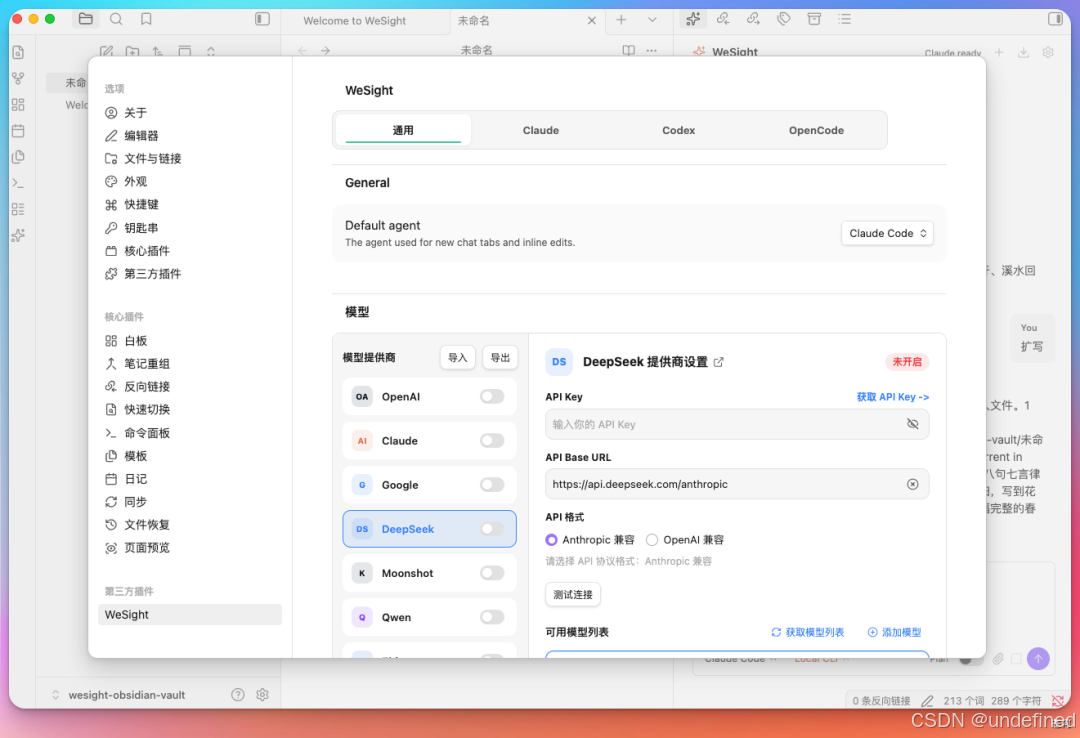Viewport: 1080px width, 738px height.
Task: Open WeSight sparkle icon in right panel tabs
Action: [x=693, y=19]
